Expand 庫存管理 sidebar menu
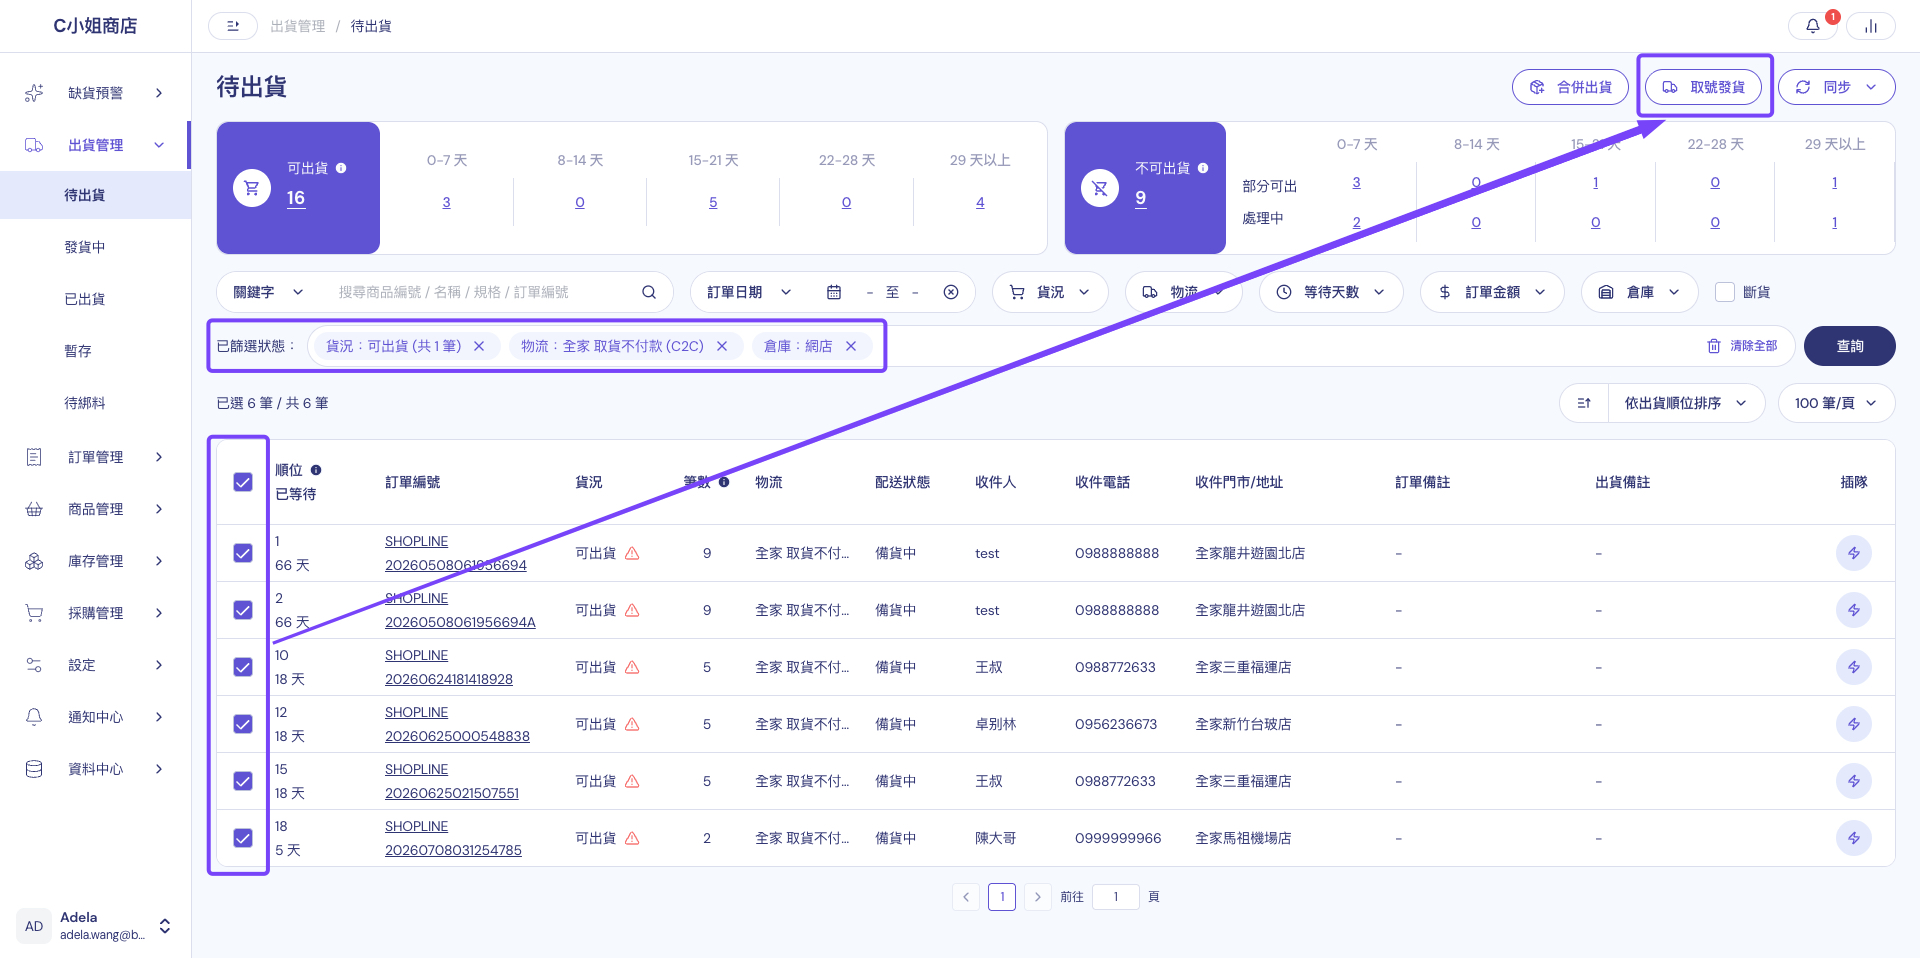 point(95,561)
